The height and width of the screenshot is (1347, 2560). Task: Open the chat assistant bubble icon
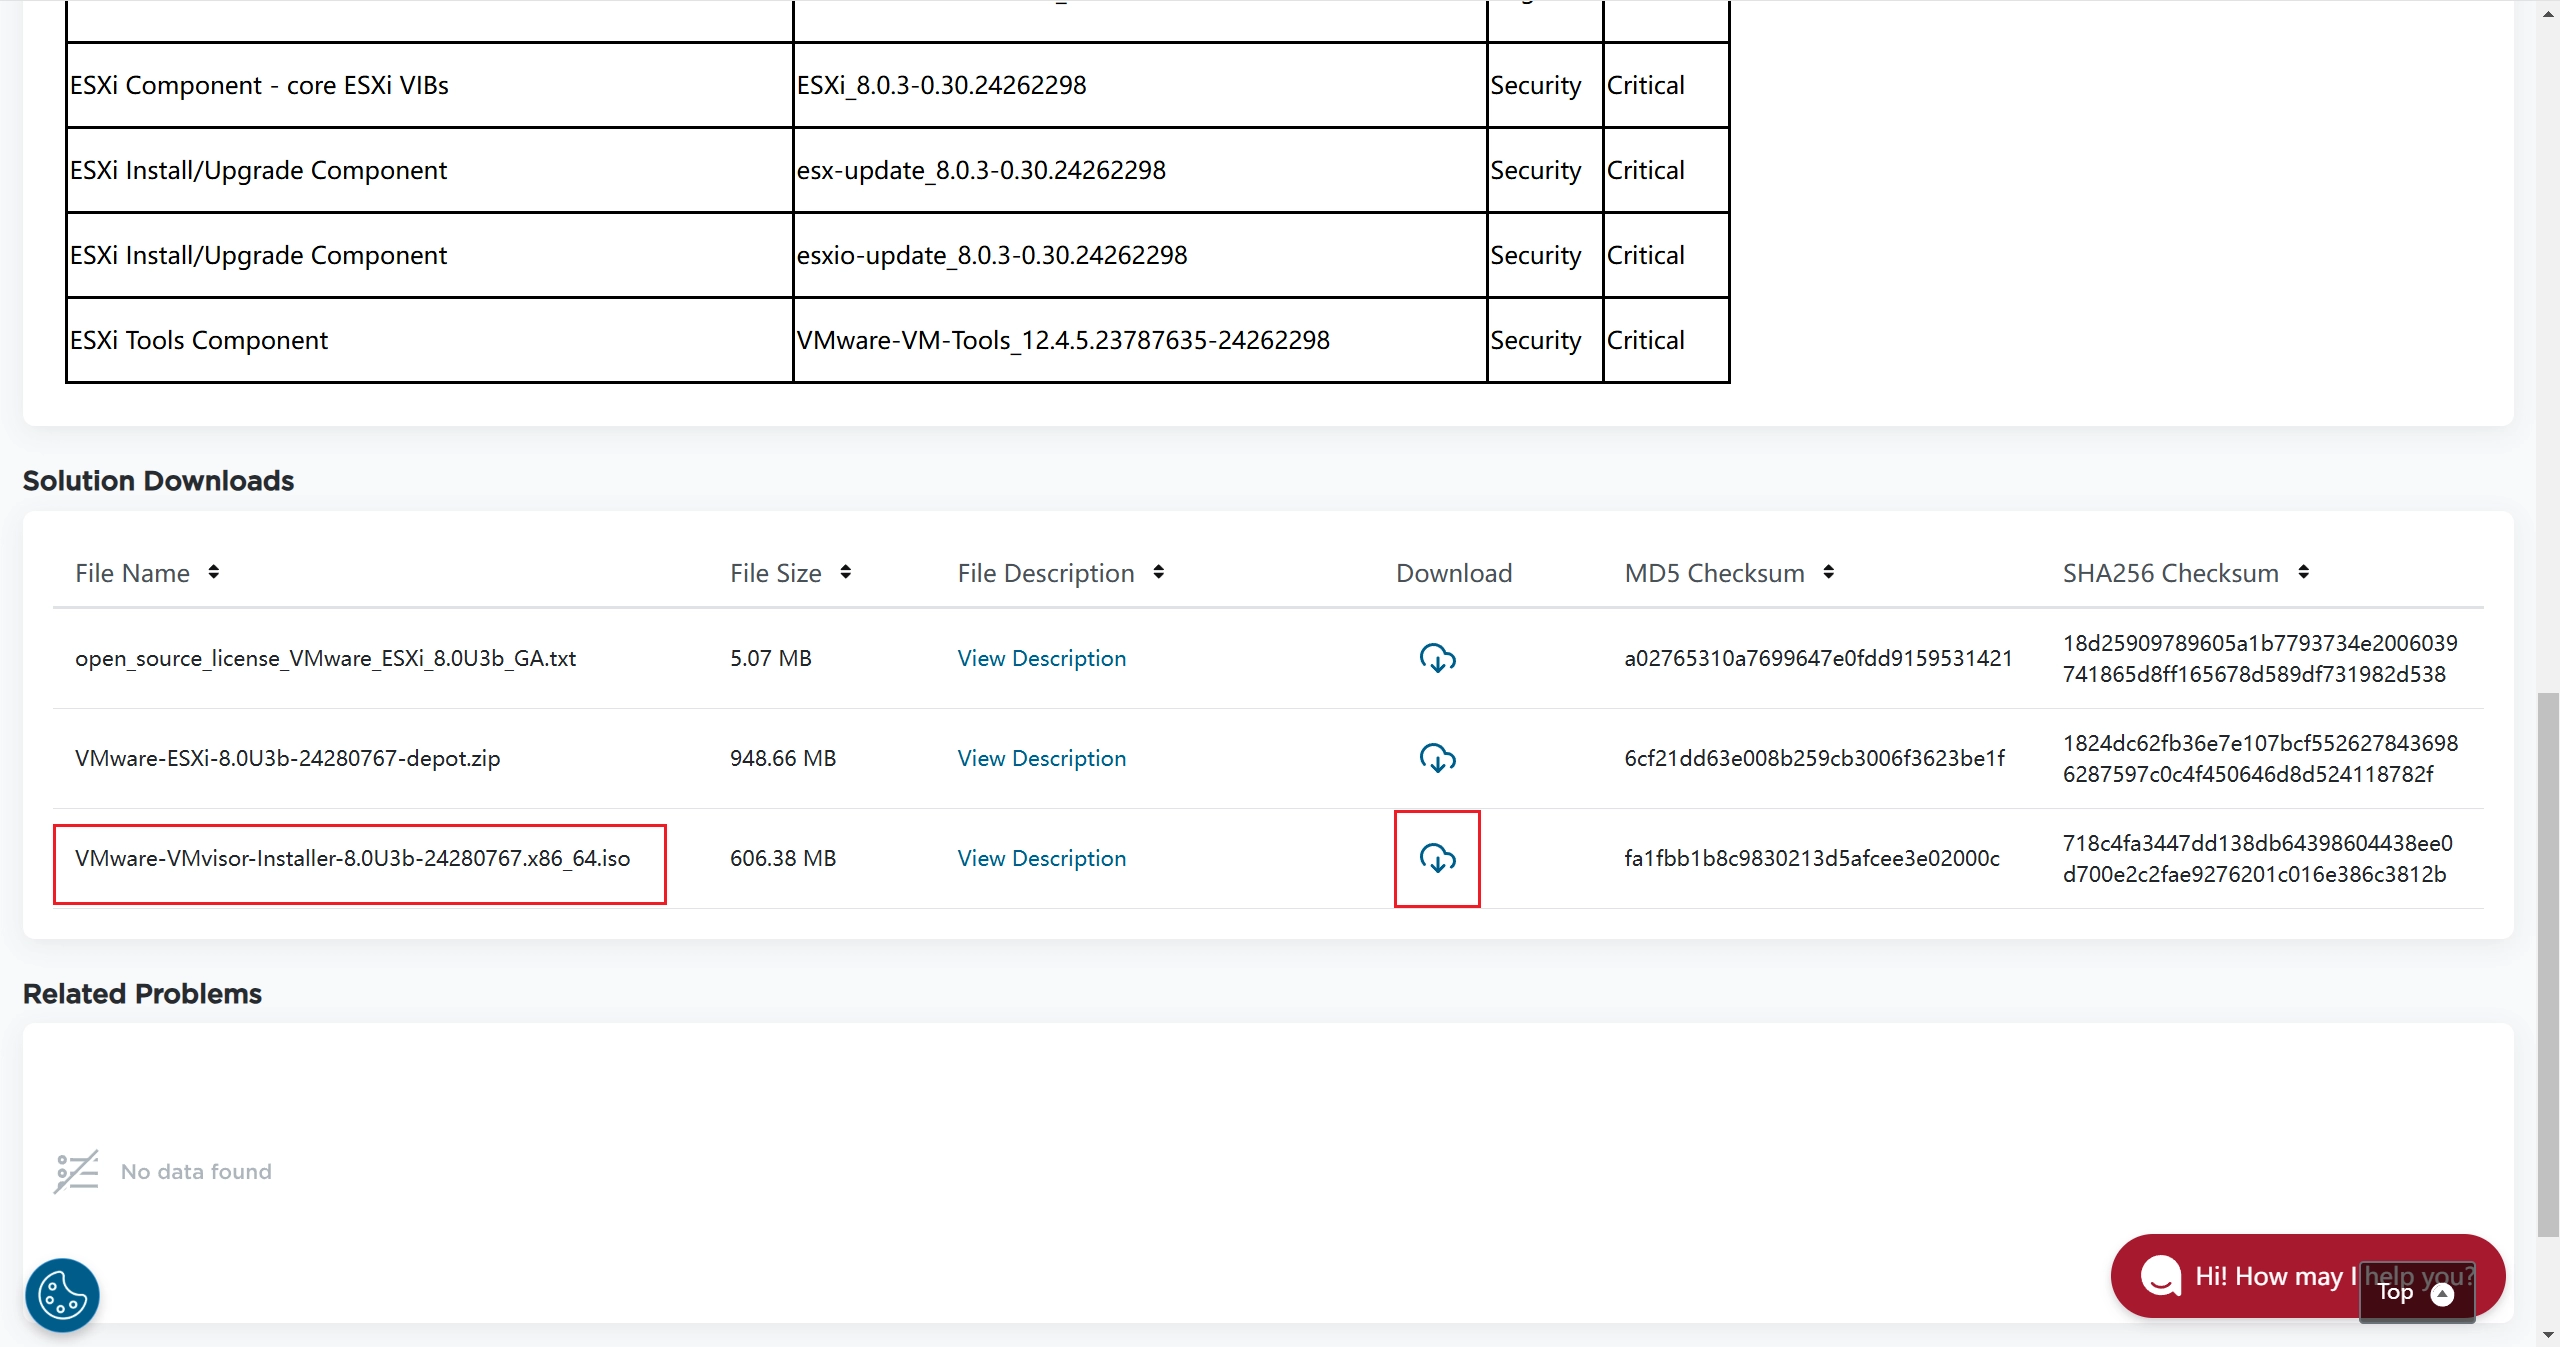pos(2160,1276)
